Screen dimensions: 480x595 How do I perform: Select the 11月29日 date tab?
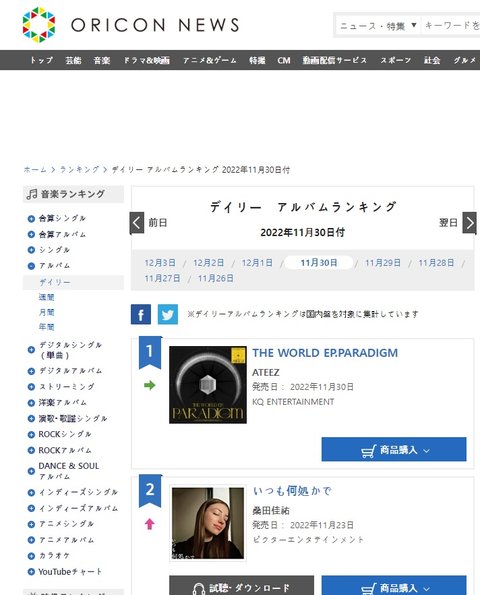tap(382, 263)
